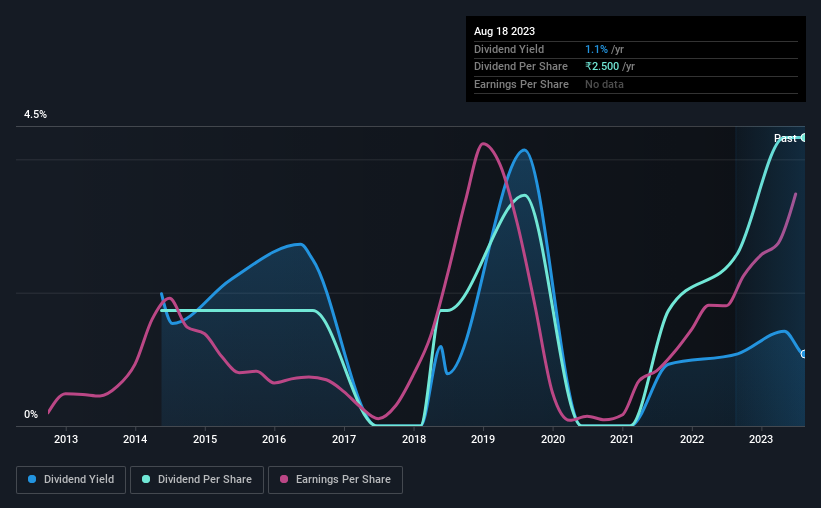The height and width of the screenshot is (508, 821).
Task: Click the 2013 x-axis label
Action: 66,439
